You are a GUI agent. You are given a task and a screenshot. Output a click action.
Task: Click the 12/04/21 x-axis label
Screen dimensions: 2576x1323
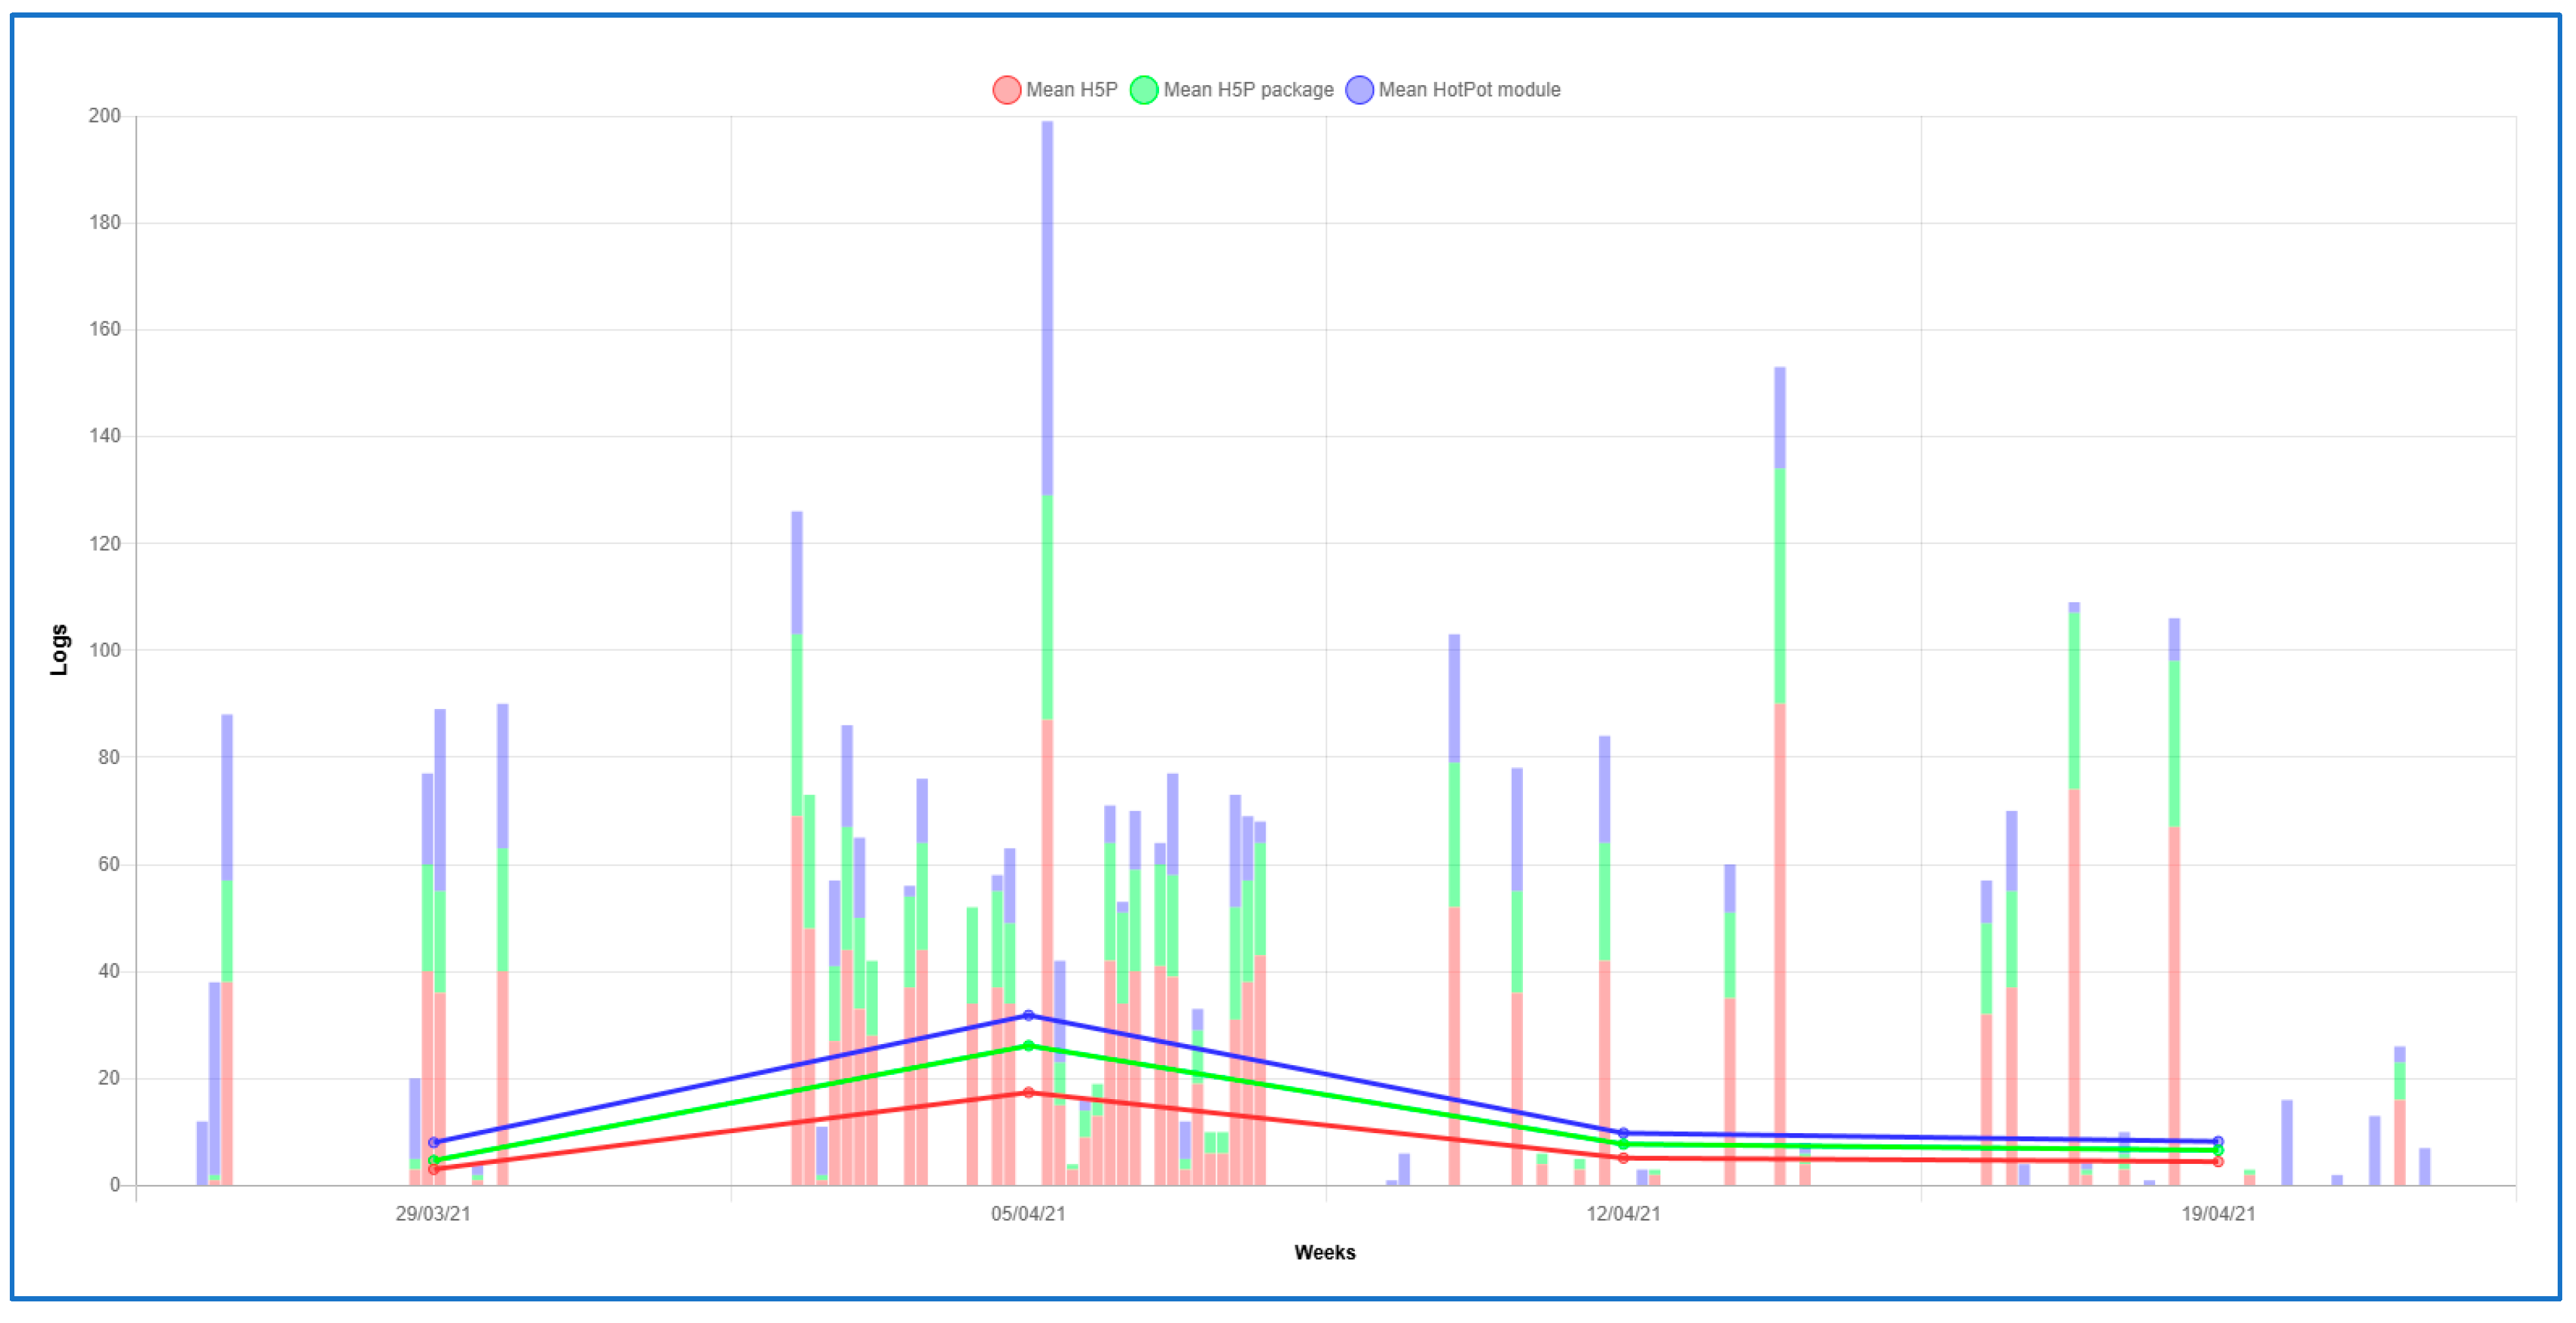pyautogui.click(x=1623, y=1214)
